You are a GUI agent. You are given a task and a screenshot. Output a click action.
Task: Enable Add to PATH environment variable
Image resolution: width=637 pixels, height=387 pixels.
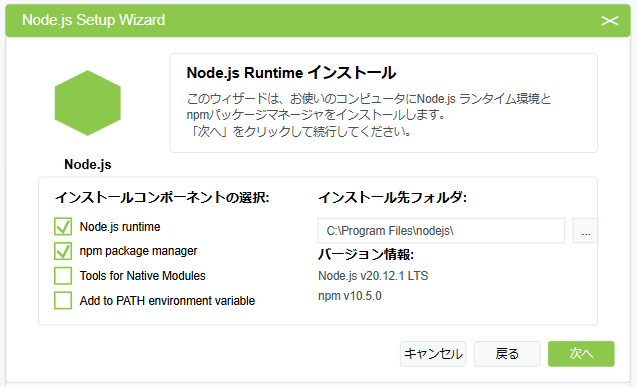[63, 301]
